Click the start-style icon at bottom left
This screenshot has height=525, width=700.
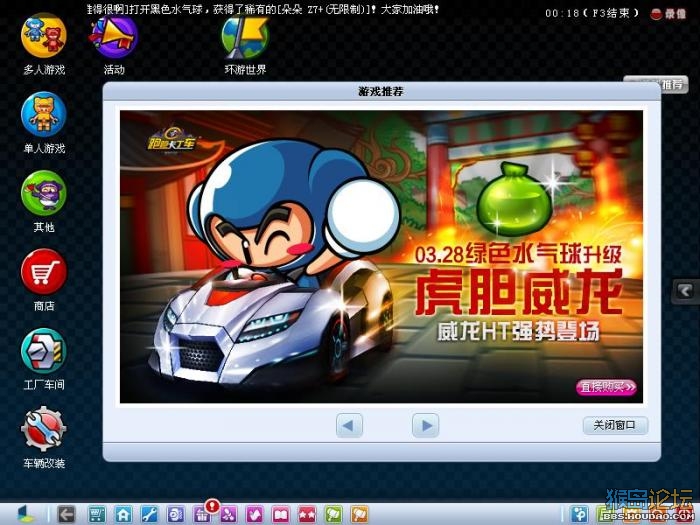pos(26,515)
